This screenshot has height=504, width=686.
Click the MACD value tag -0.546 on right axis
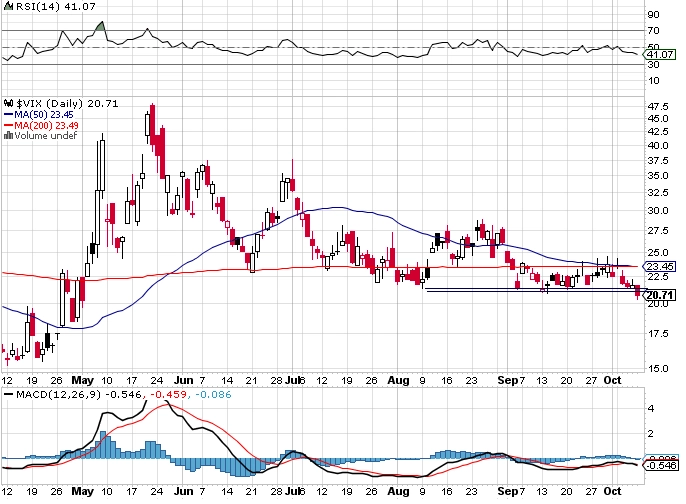[x=659, y=466]
